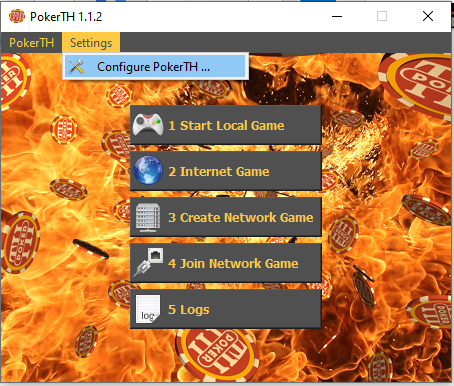The height and width of the screenshot is (386, 454).
Task: Close the PokerTH window
Action: (x=428, y=16)
